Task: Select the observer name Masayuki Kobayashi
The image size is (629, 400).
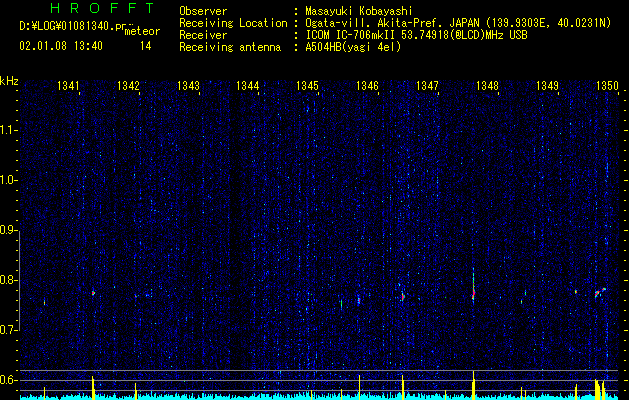Action: pos(359,11)
